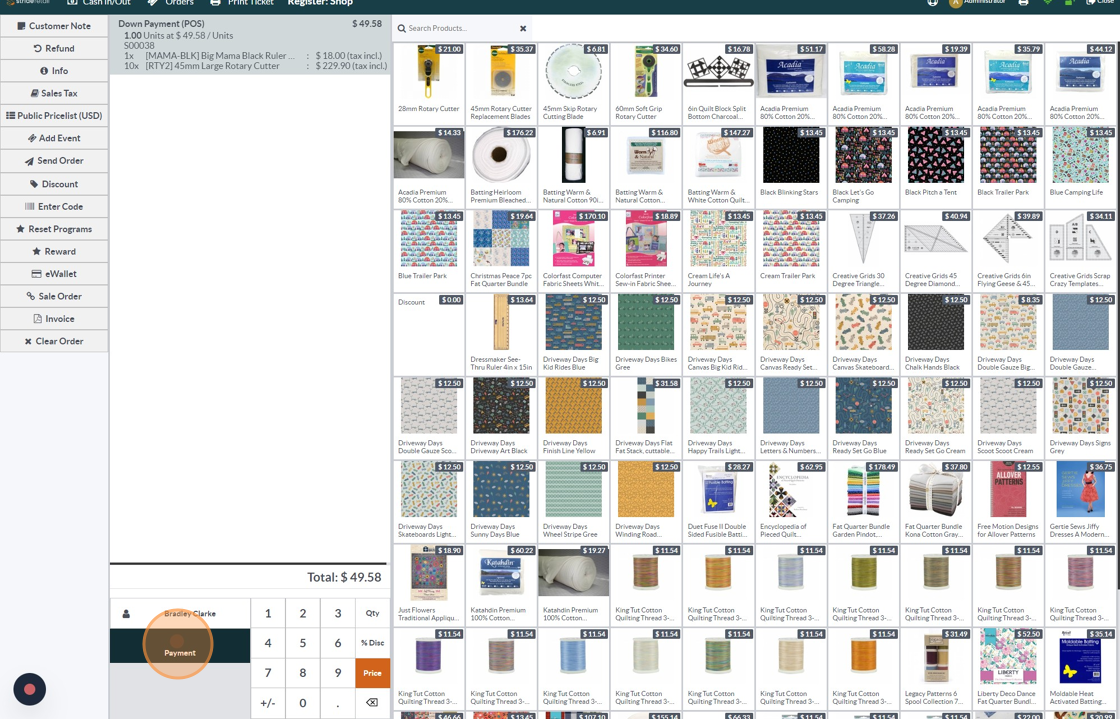This screenshot has height=719, width=1120.
Task: Add Batting Heirloom Premium Bleached product
Action: tap(501, 167)
